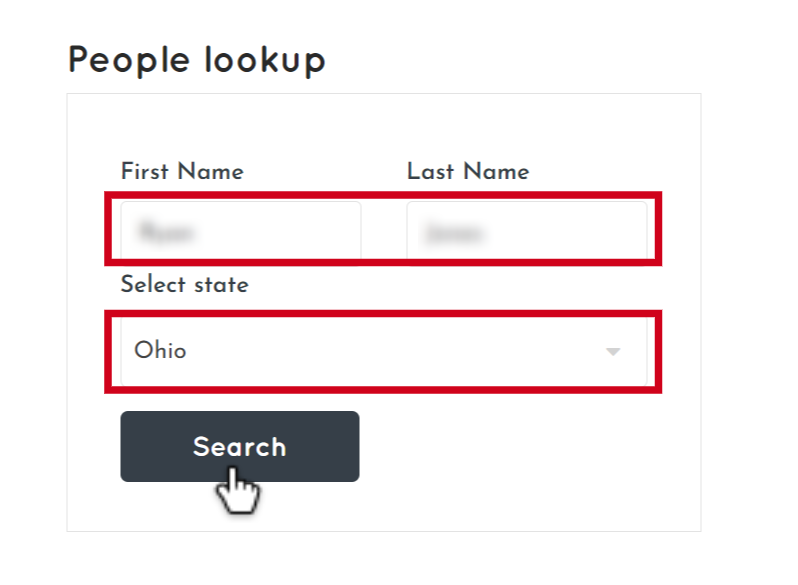The width and height of the screenshot is (798, 585).
Task: Click empty space right of Search button
Action: point(509,446)
